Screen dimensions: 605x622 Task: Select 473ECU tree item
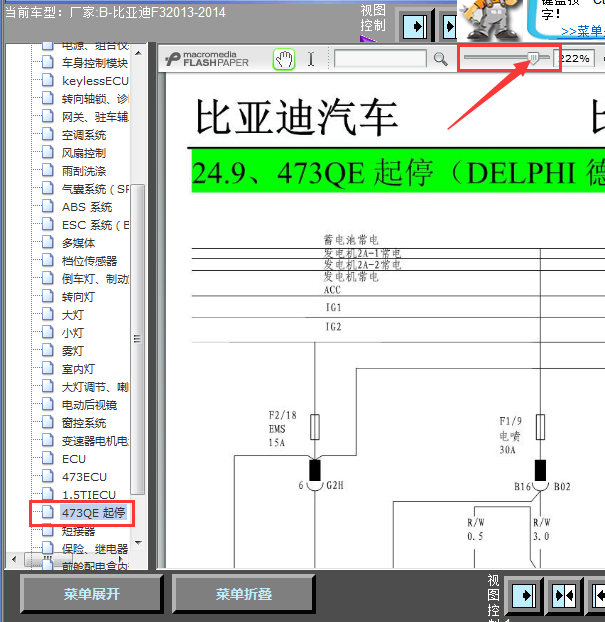84,477
